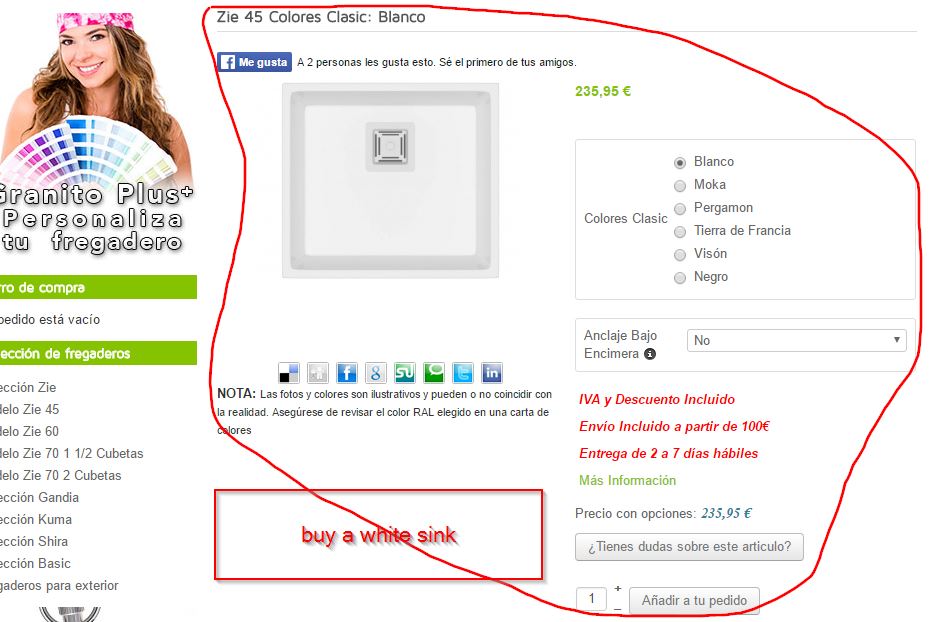Share on Facebook square icon

point(347,373)
